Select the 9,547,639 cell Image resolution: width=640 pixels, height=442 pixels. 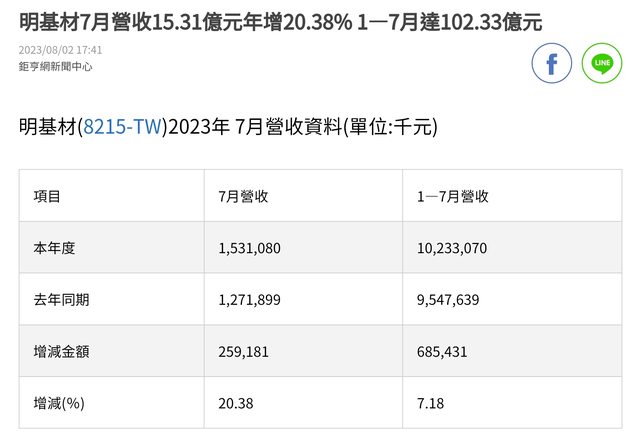[449, 299]
